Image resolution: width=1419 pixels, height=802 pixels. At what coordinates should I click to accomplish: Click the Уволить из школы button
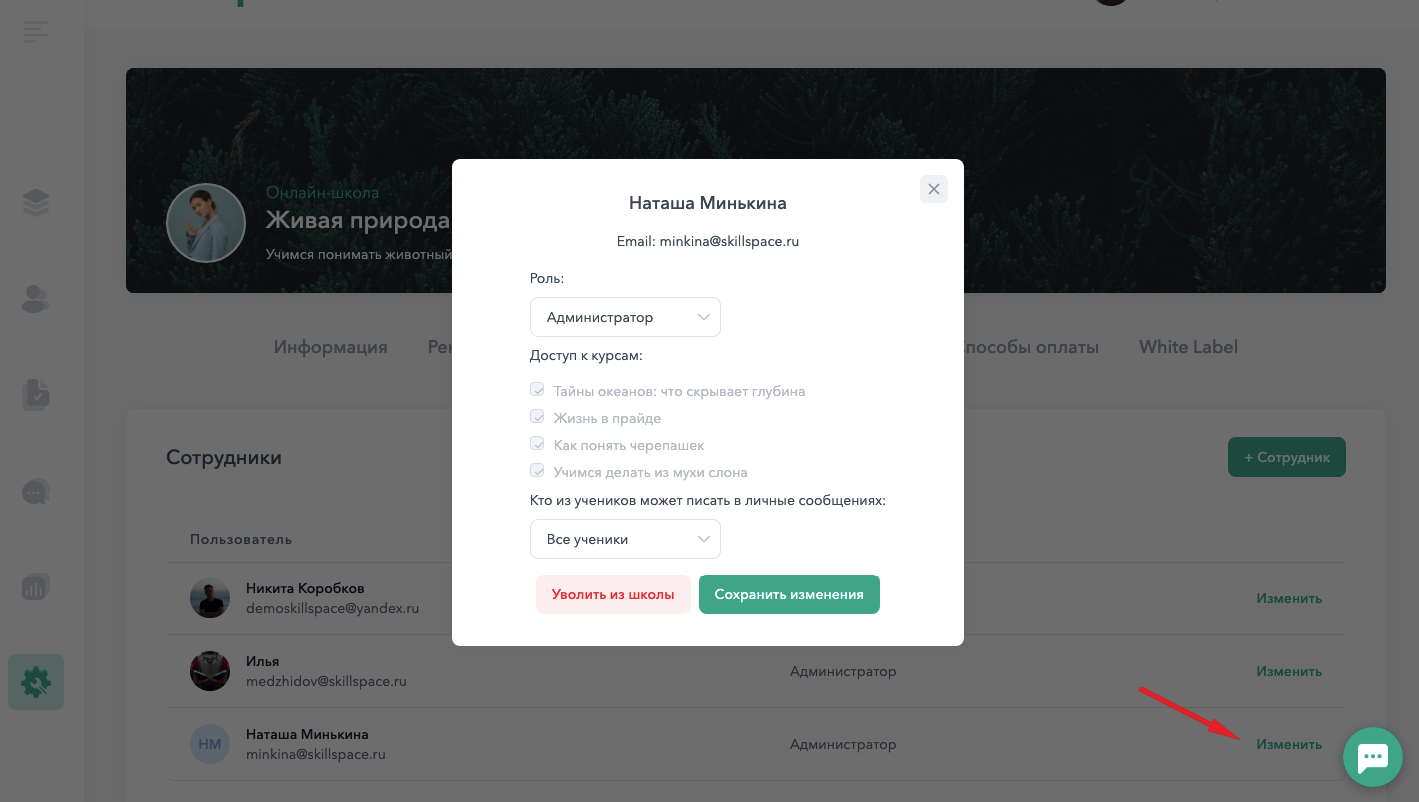click(613, 594)
